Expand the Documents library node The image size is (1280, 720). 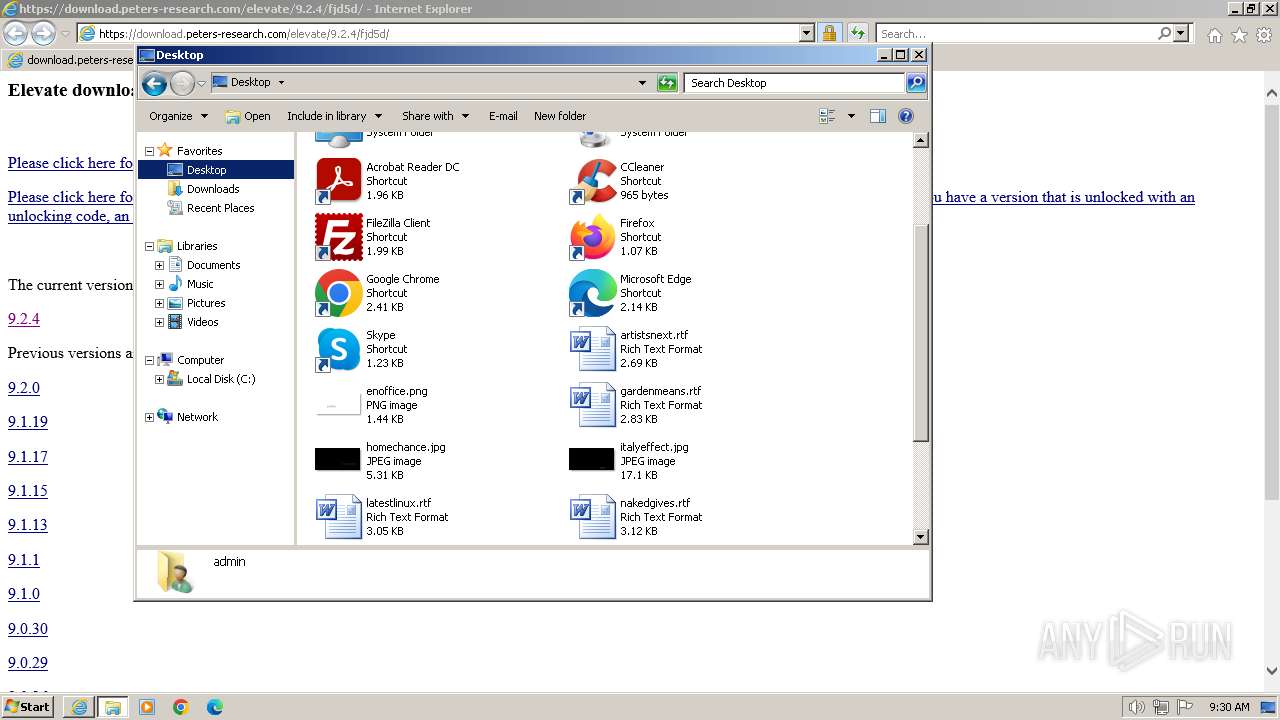pos(159,265)
